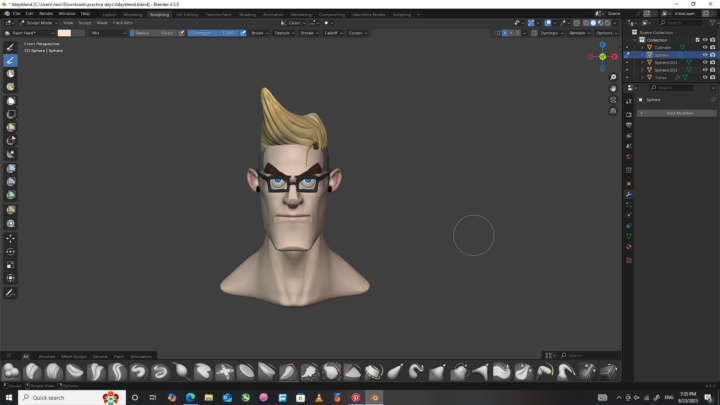Viewport: 720px width, 405px height.
Task: Open the Sculpt Mode dropdown
Action: point(38,23)
